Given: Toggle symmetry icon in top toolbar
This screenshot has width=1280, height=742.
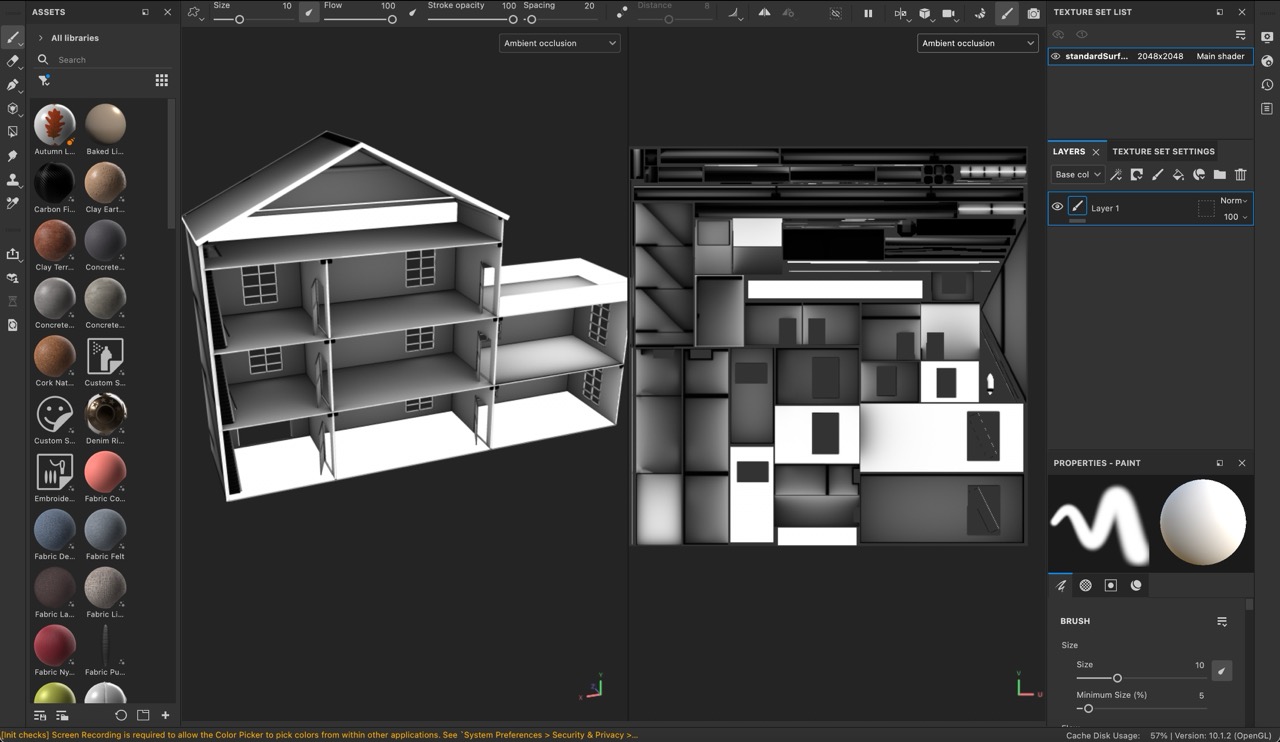Looking at the screenshot, I should pyautogui.click(x=764, y=13).
